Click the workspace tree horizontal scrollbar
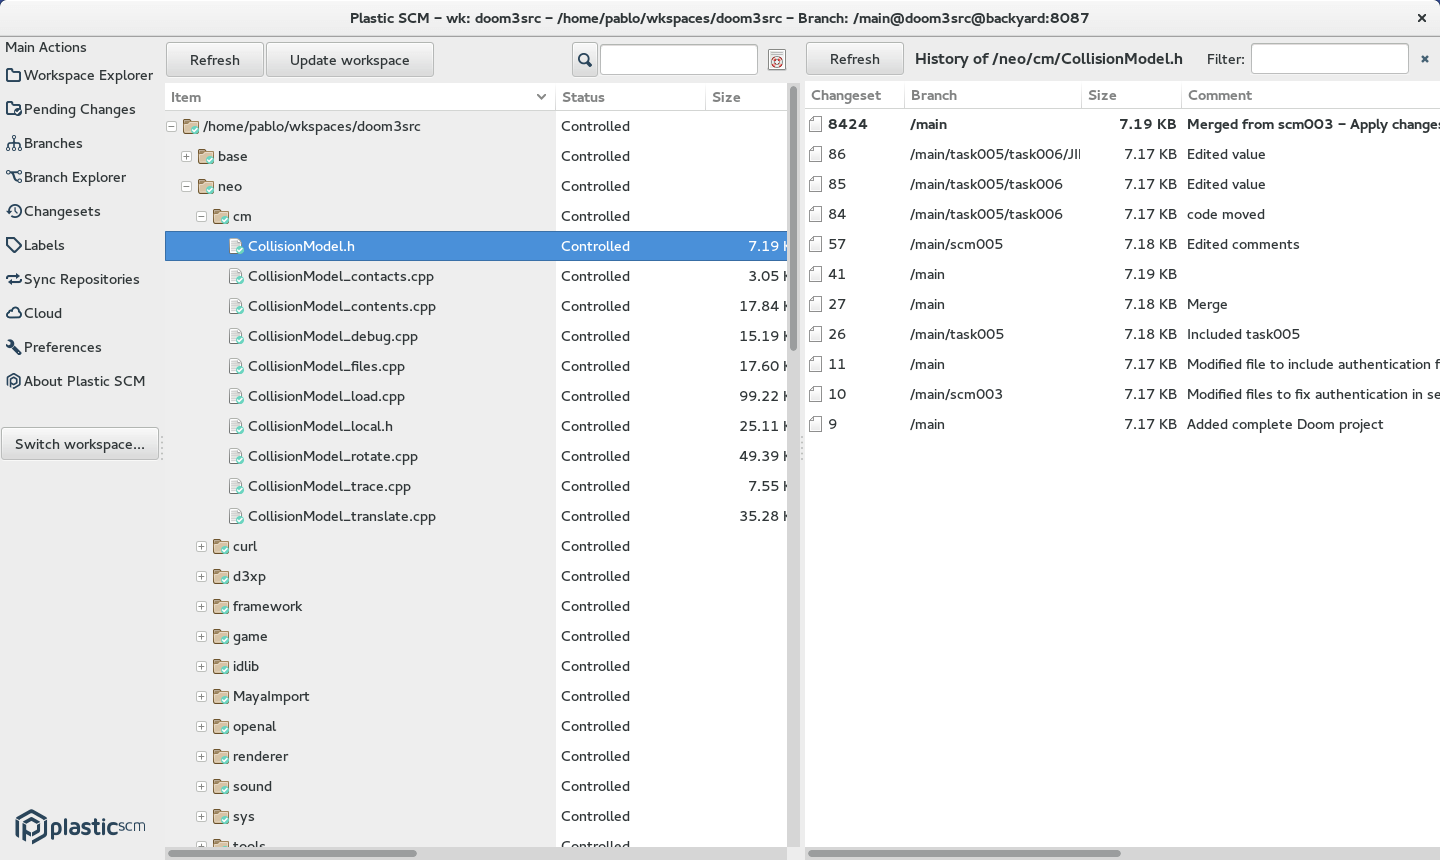 292,853
